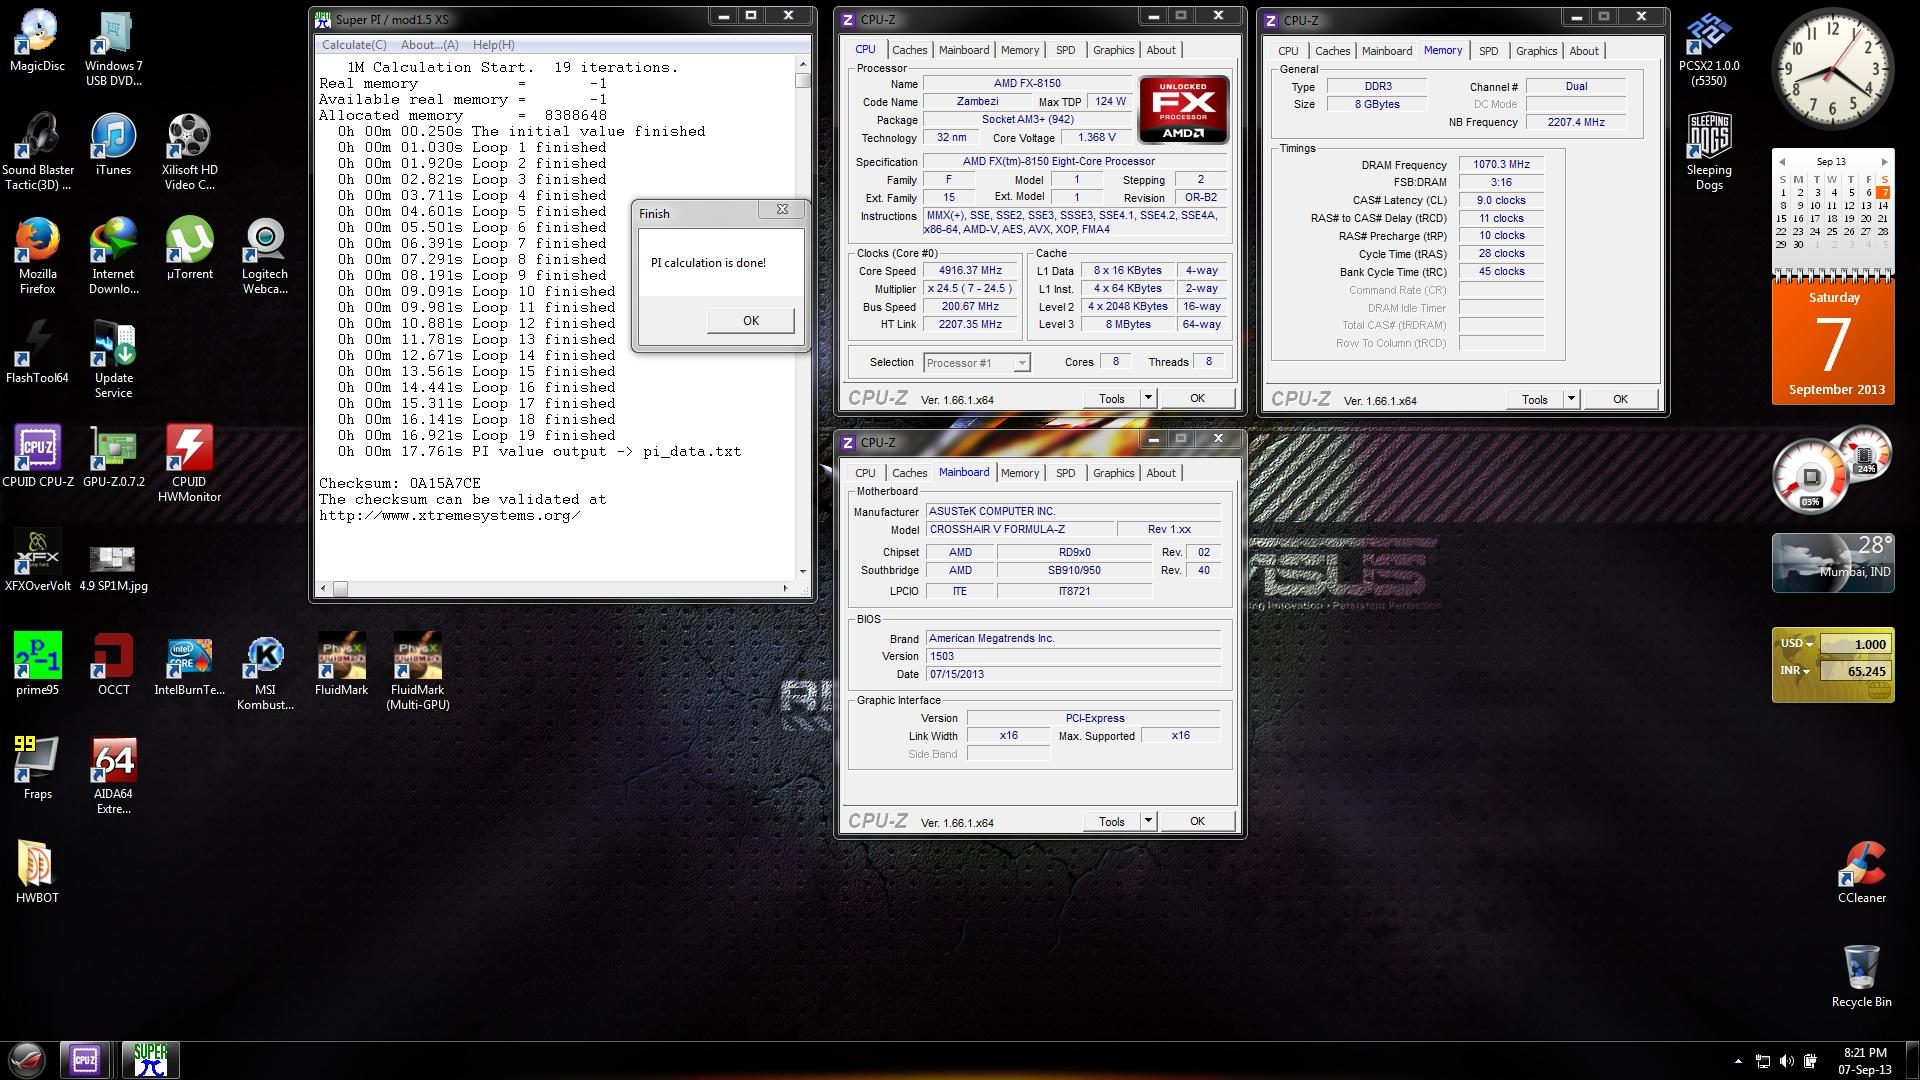This screenshot has height=1080, width=1920.
Task: Open the 4.9 SP1M.jpg file
Action: [x=113, y=568]
